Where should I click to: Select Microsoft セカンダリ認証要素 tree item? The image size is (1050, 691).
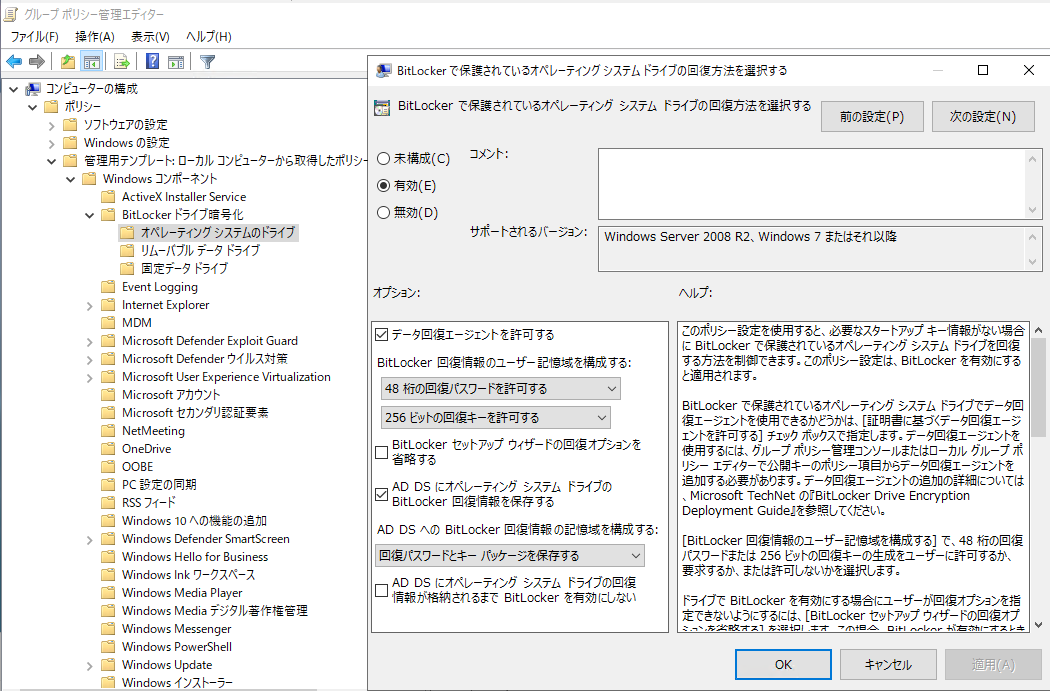(195, 412)
